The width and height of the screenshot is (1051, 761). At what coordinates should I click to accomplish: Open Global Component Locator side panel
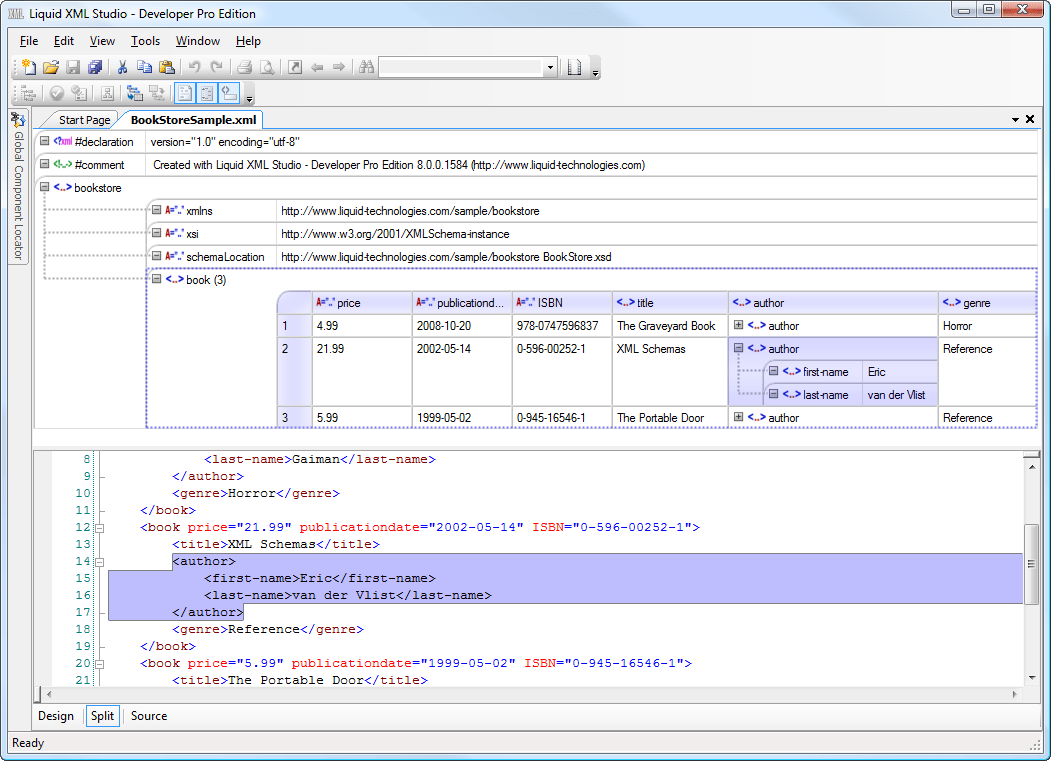coord(18,186)
